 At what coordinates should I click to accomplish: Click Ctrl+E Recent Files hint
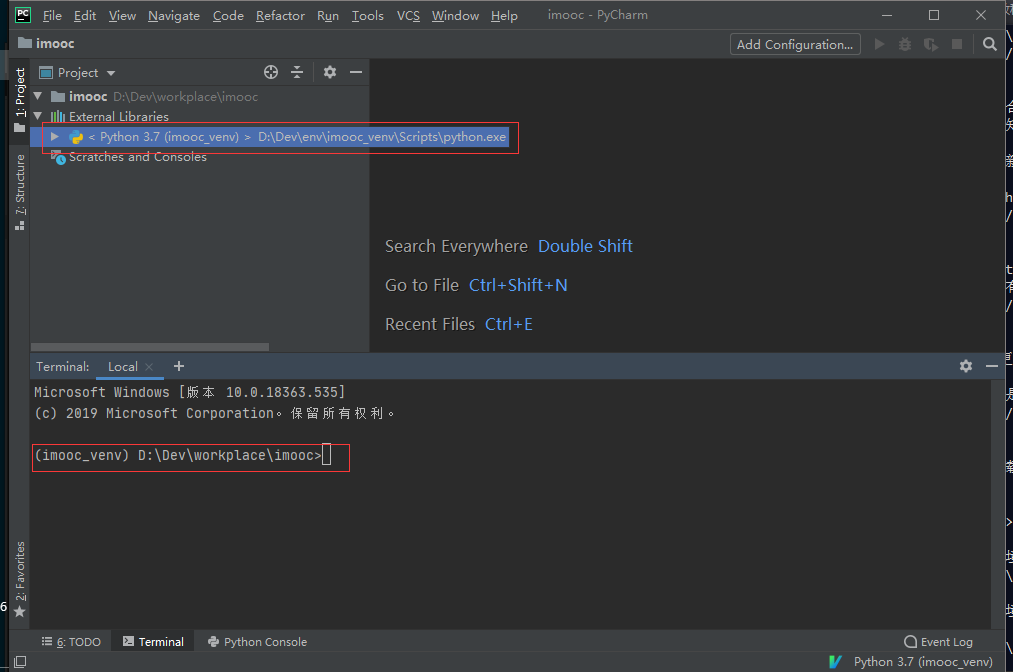pyautogui.click(x=509, y=324)
